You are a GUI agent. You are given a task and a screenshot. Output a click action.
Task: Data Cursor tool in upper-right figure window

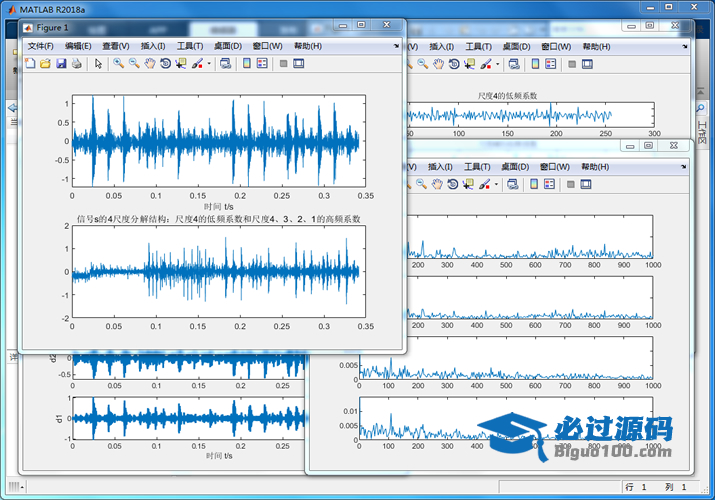(x=470, y=64)
